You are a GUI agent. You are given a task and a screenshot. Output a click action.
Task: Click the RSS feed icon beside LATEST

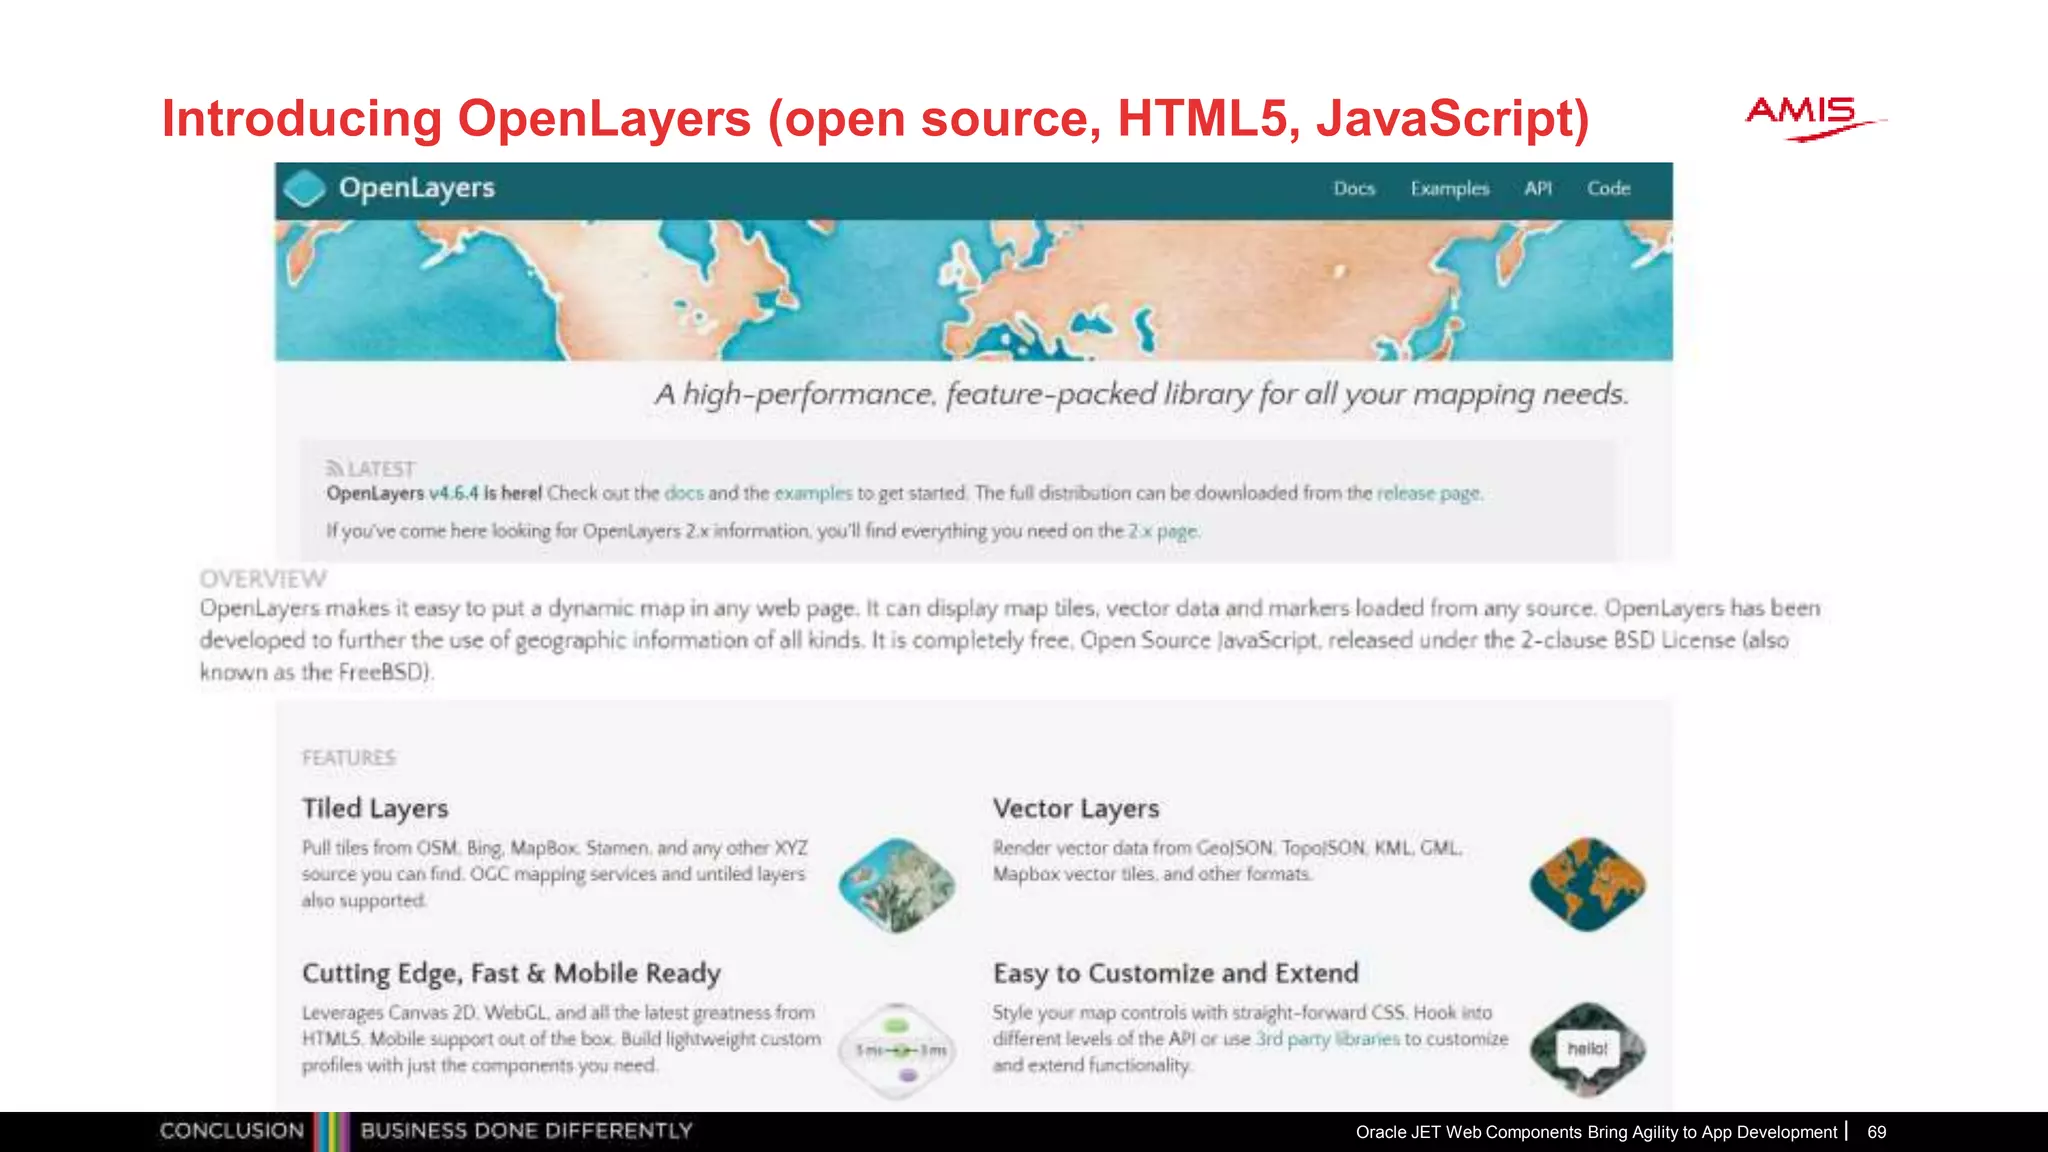(334, 468)
